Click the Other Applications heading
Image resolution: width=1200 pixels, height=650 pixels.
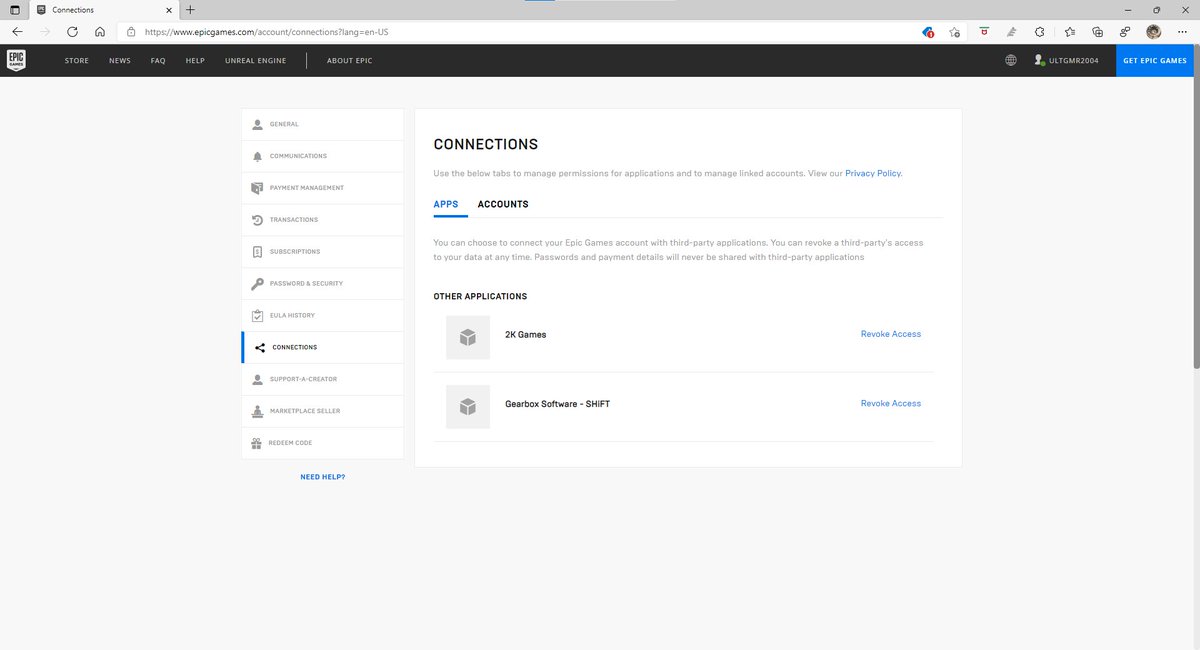(x=480, y=297)
